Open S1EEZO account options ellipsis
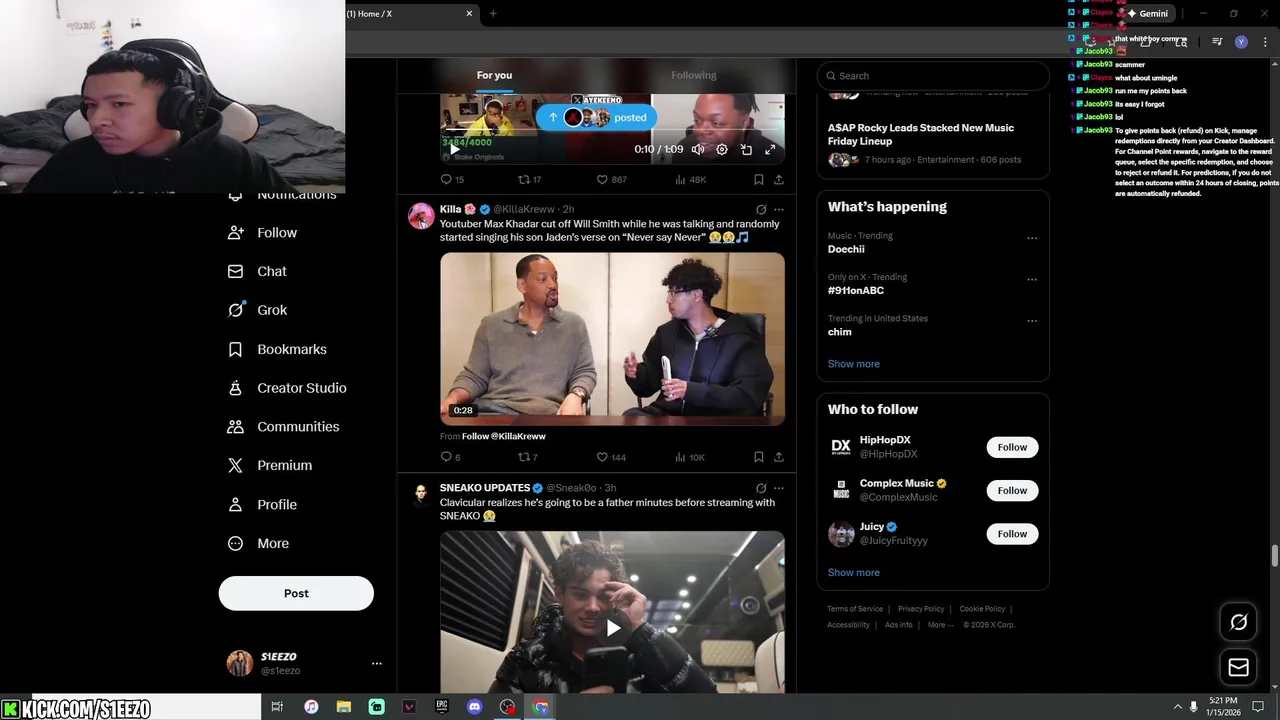Viewport: 1280px width, 720px height. click(x=377, y=663)
